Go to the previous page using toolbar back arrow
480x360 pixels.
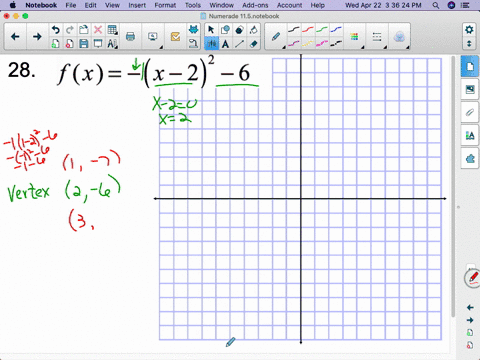15,37
